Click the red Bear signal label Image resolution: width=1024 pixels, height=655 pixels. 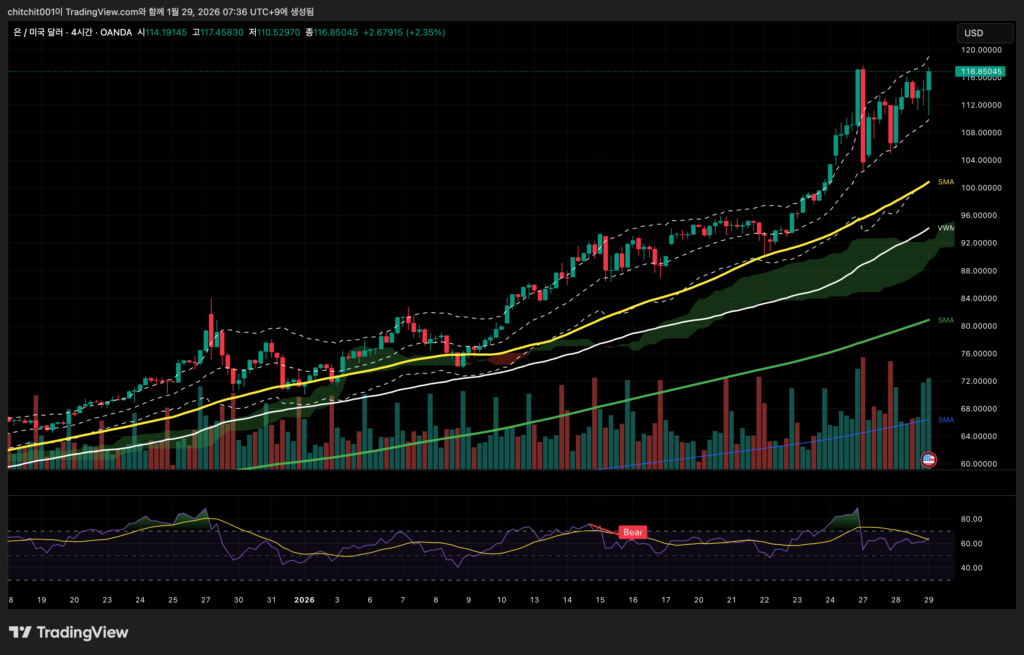pos(632,532)
